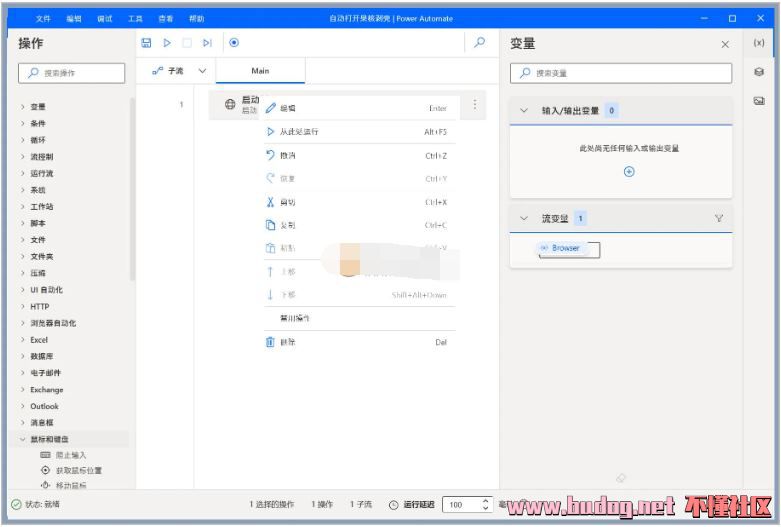Click the filter icon in 流变量 section
The height and width of the screenshot is (527, 781).
click(x=718, y=218)
